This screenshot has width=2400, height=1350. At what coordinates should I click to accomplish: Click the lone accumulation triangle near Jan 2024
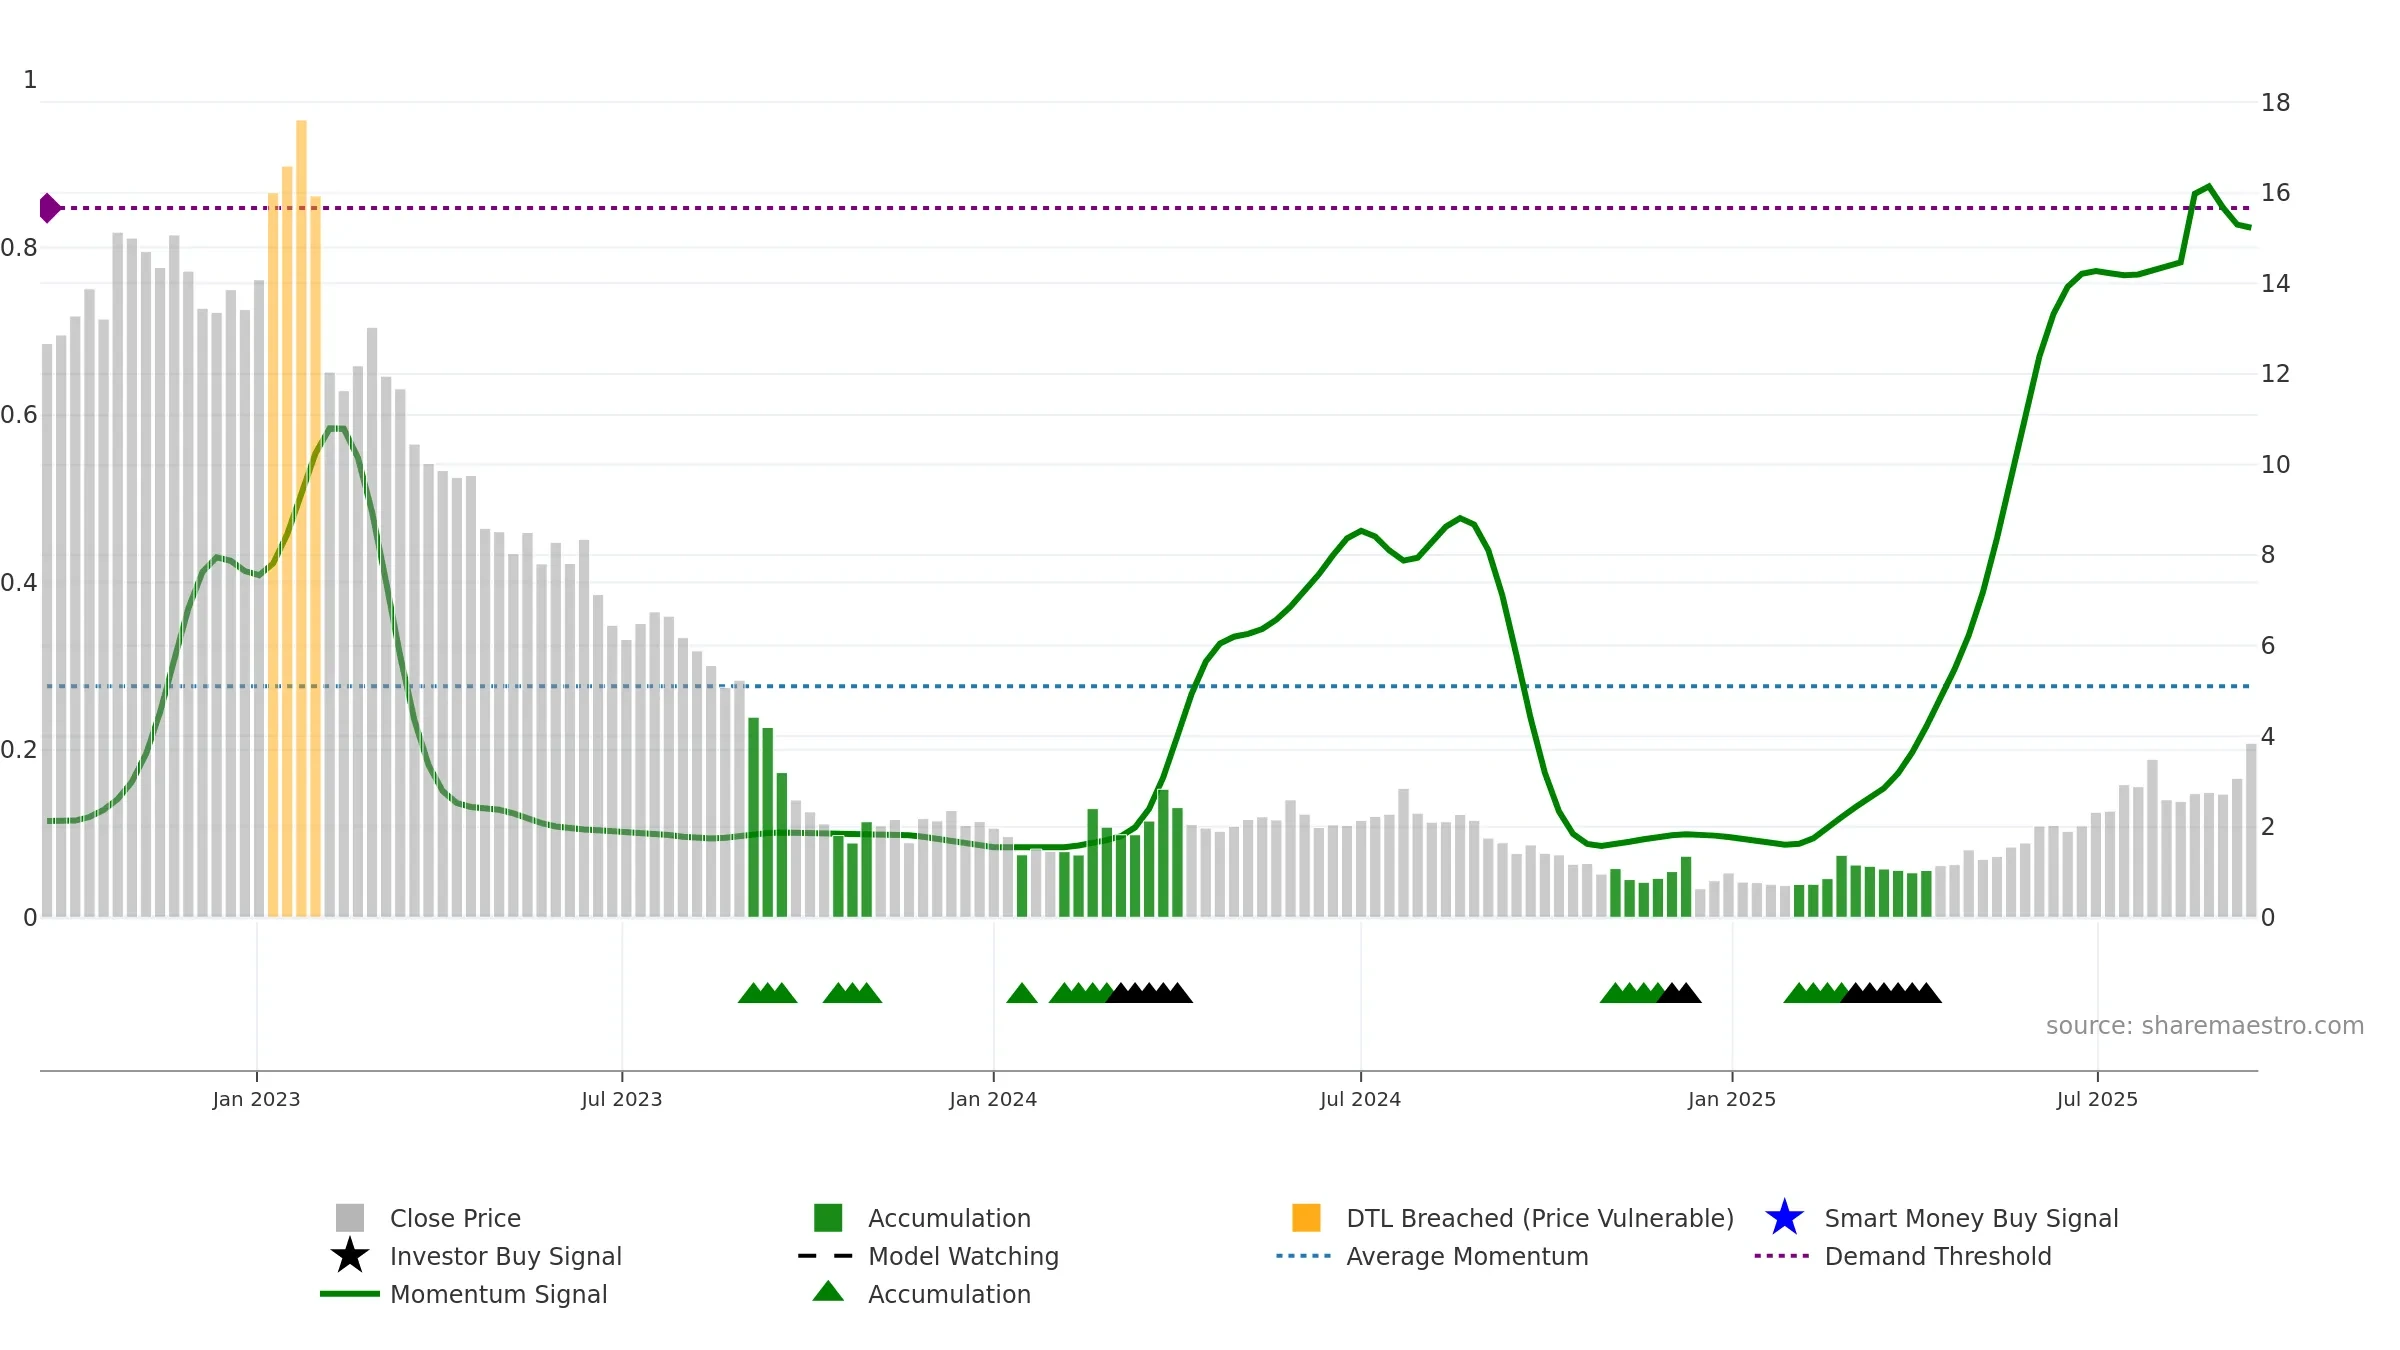(1022, 993)
